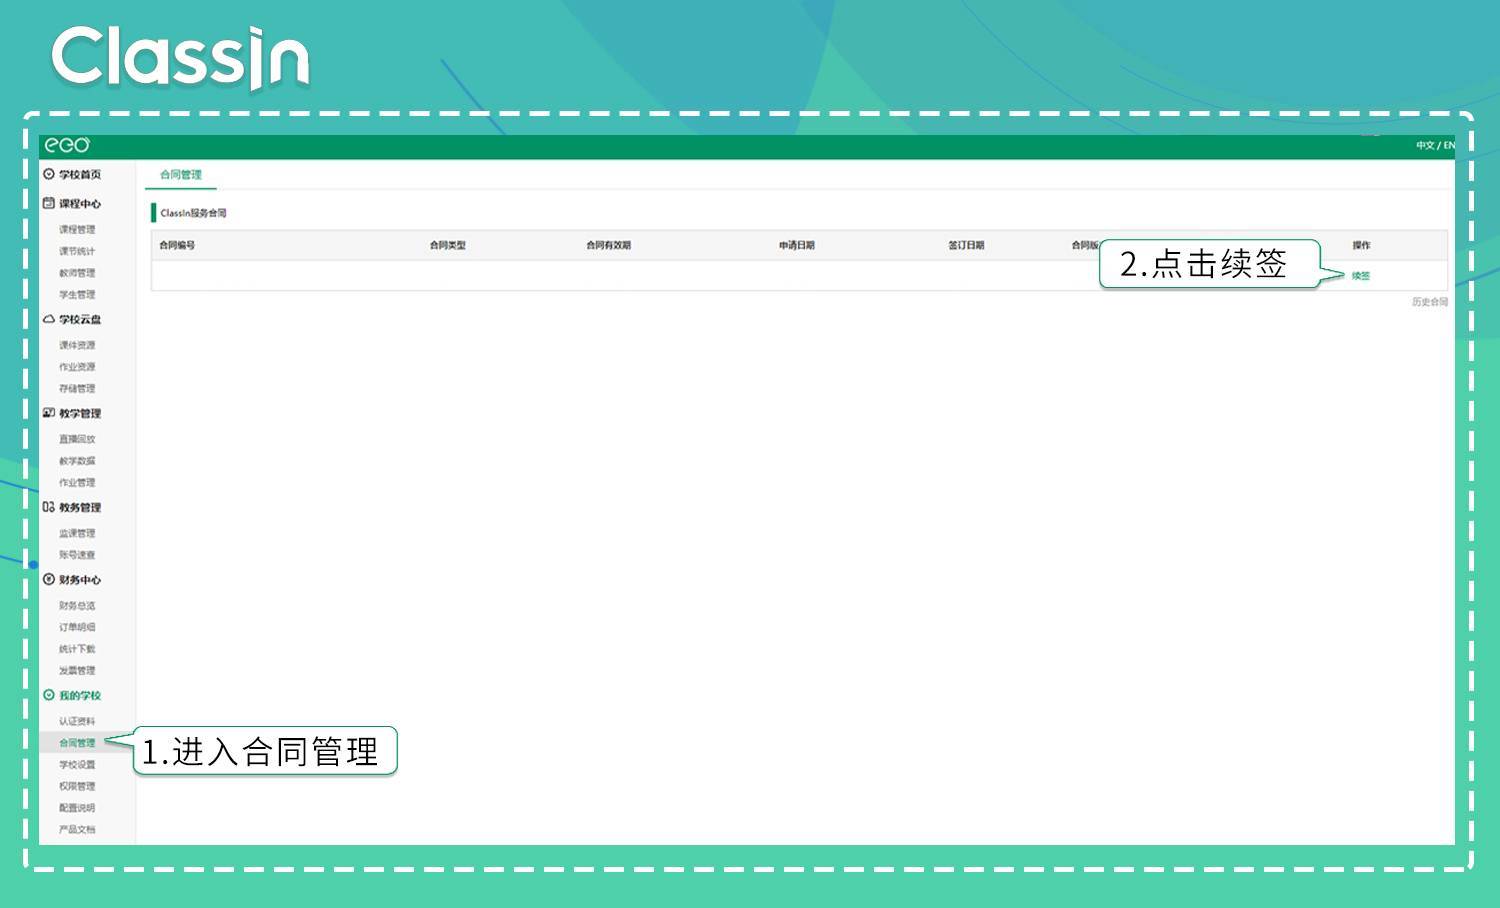Click the 学校云盘 cloud icon
Viewport: 1500px width, 908px height.
point(49,319)
